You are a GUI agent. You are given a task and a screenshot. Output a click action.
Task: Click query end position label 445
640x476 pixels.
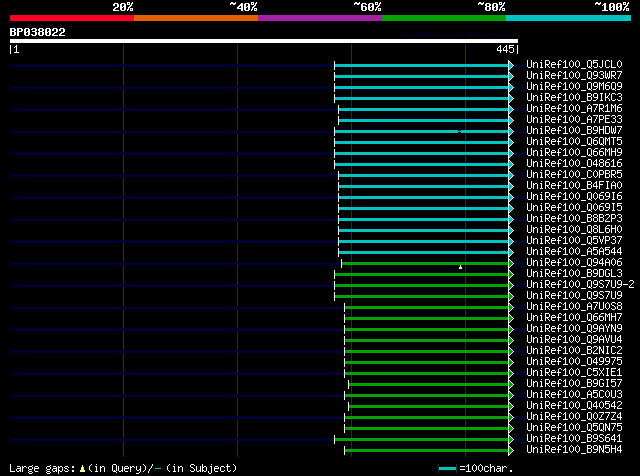(x=505, y=49)
